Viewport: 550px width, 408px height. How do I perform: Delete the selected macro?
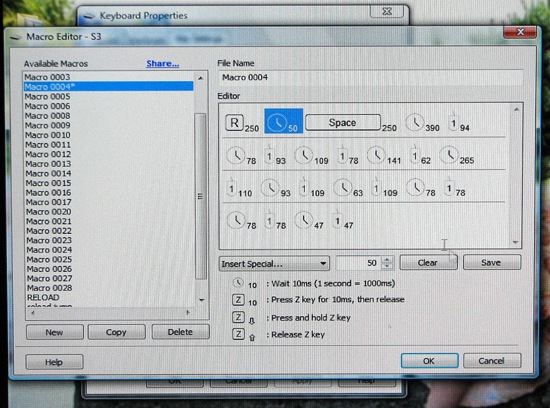180,332
